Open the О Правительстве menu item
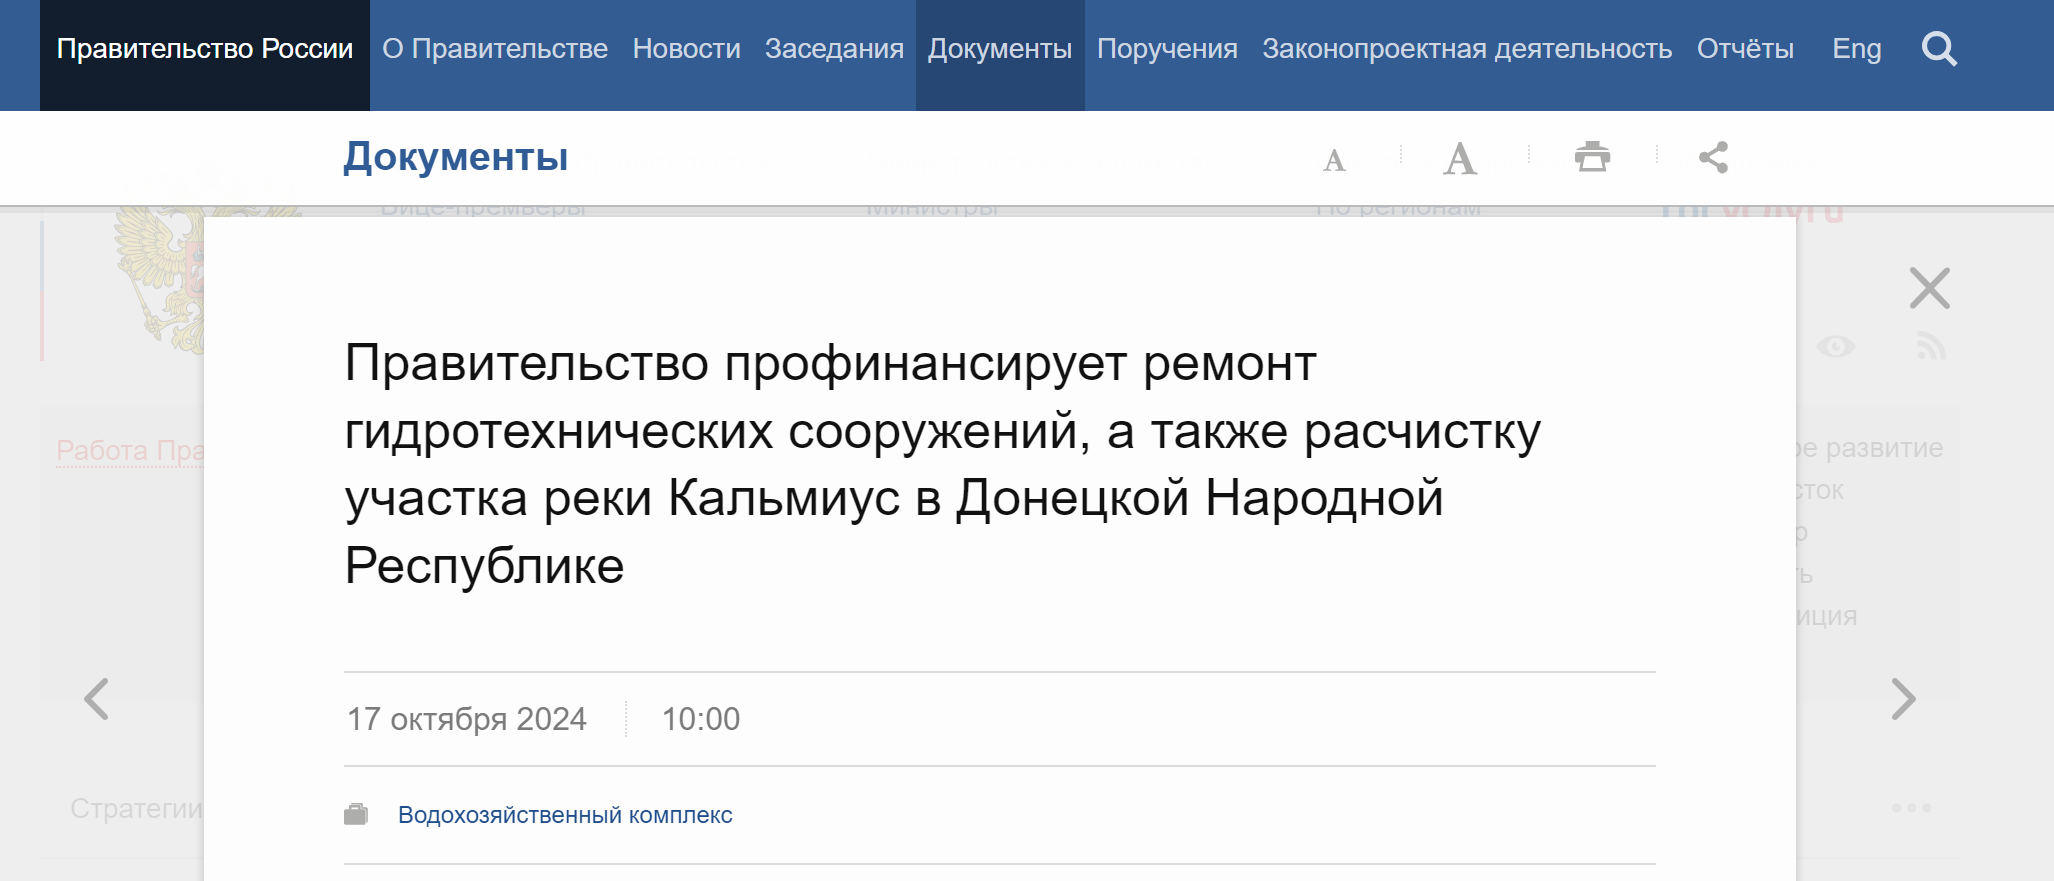2054x881 pixels. [495, 49]
